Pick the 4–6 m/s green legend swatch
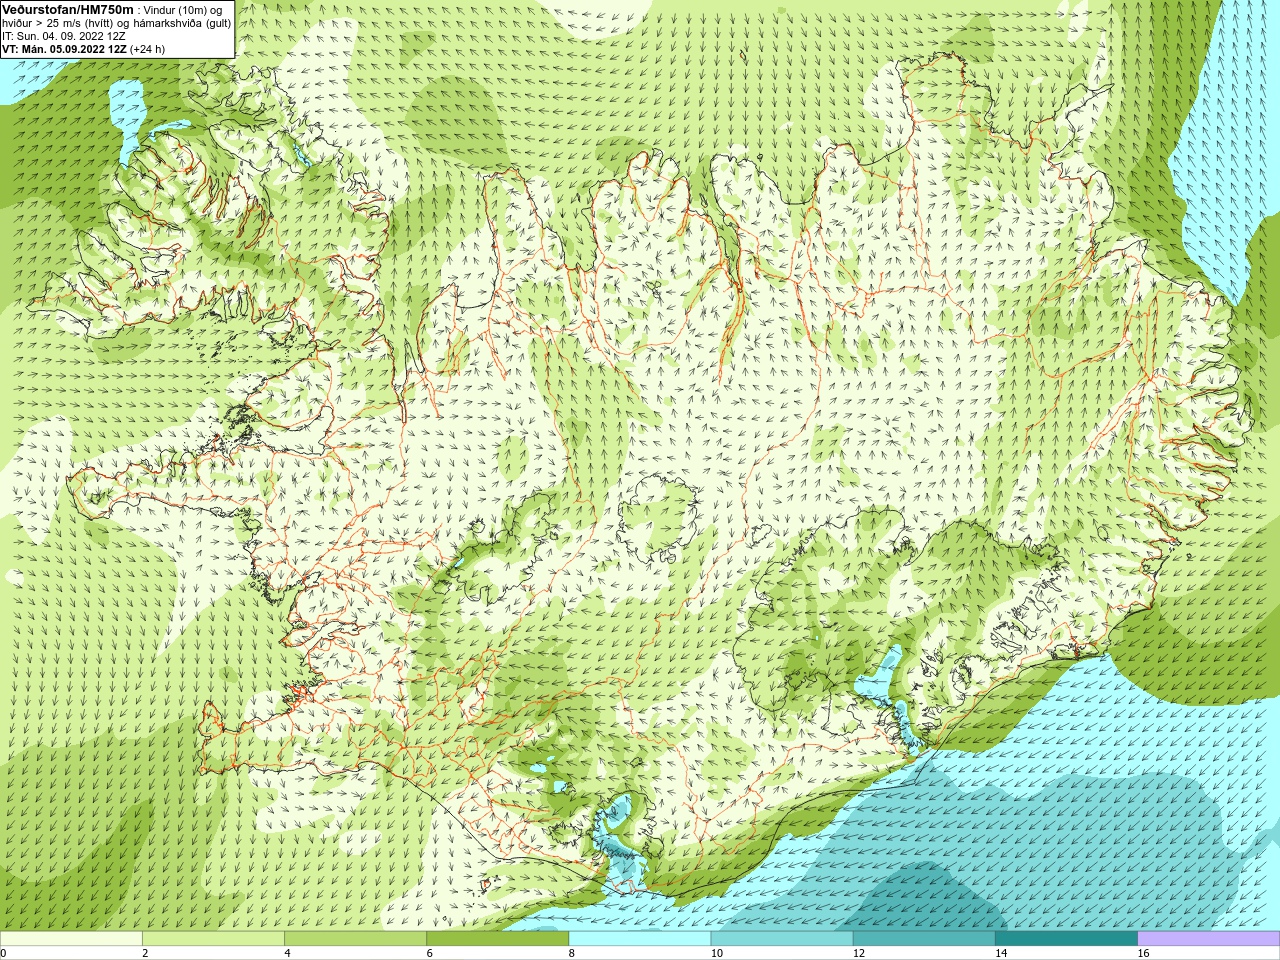Viewport: 1280px width, 960px height. (355, 939)
